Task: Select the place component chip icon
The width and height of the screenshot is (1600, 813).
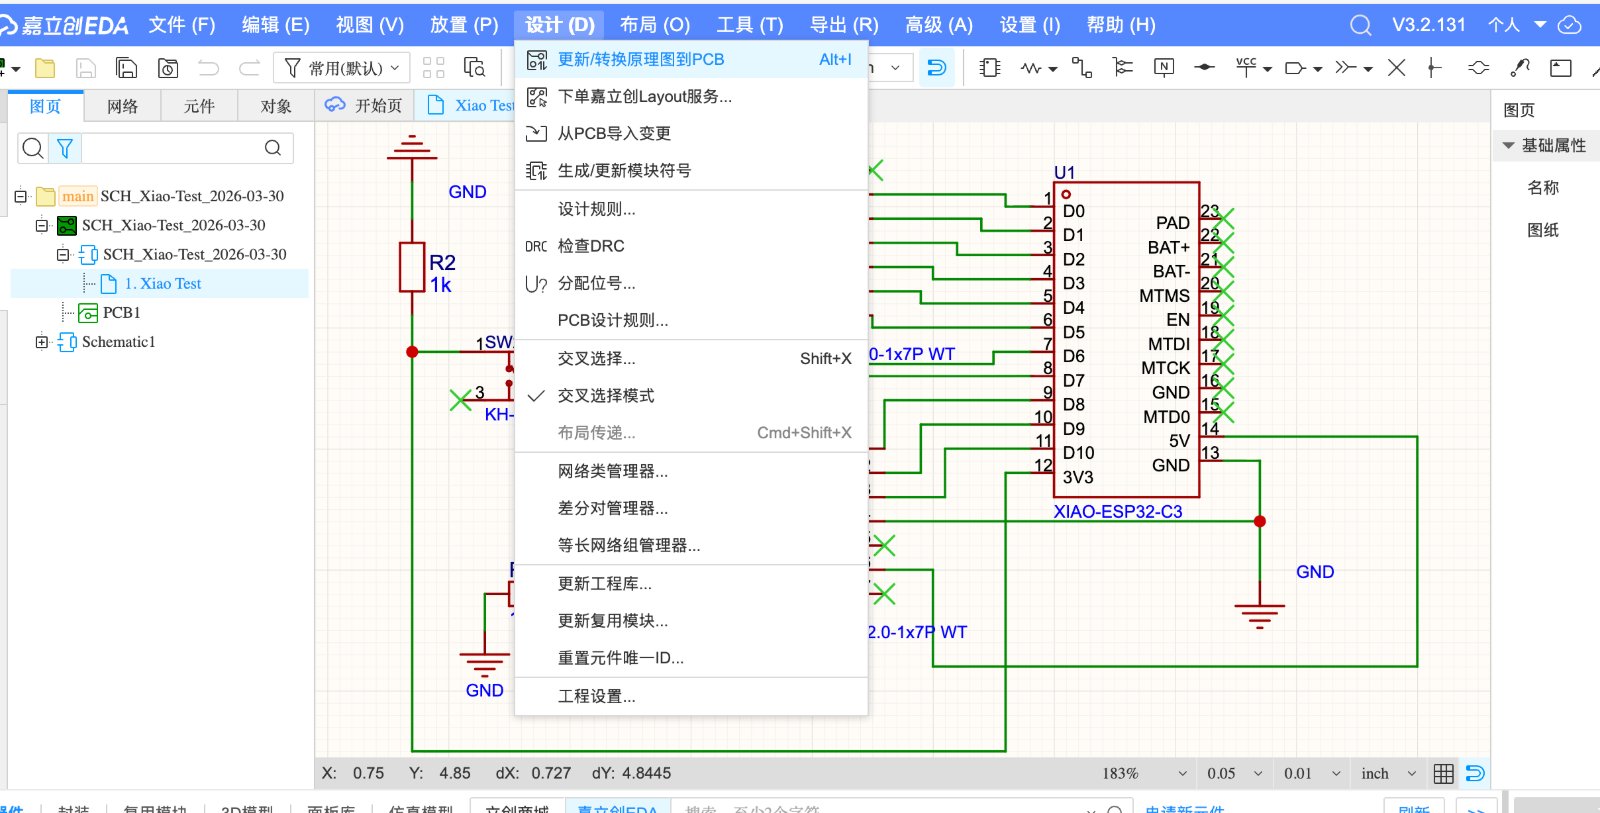Action: [x=990, y=68]
